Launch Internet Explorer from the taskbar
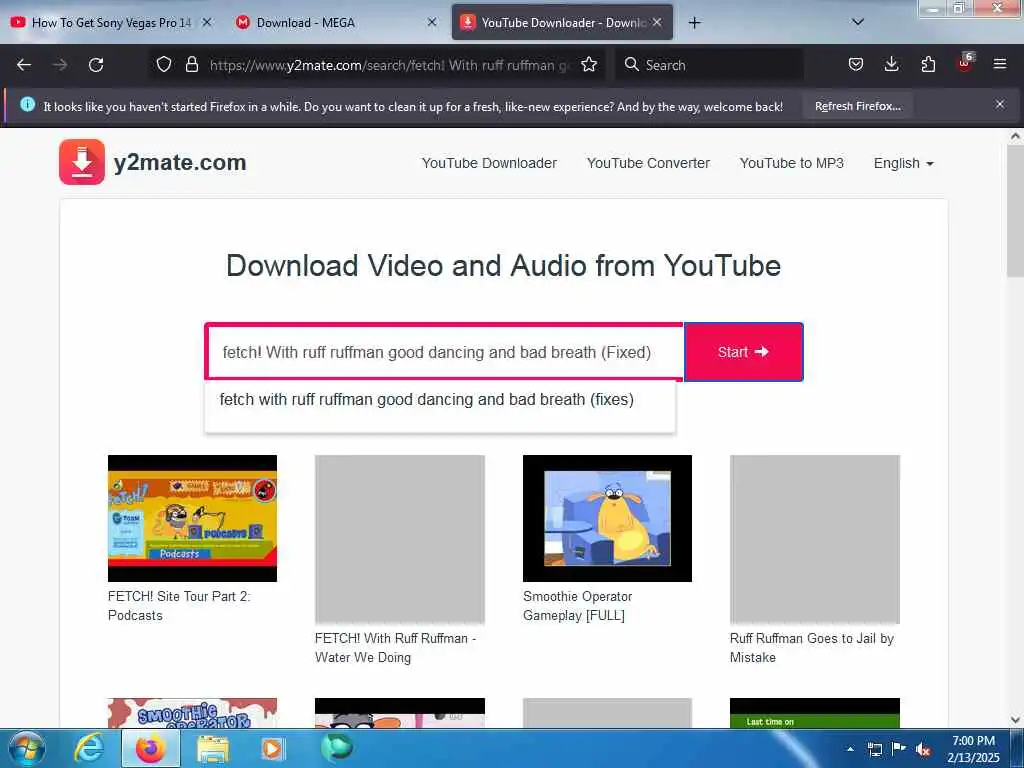Image resolution: width=1024 pixels, height=768 pixels. pyautogui.click(x=89, y=749)
